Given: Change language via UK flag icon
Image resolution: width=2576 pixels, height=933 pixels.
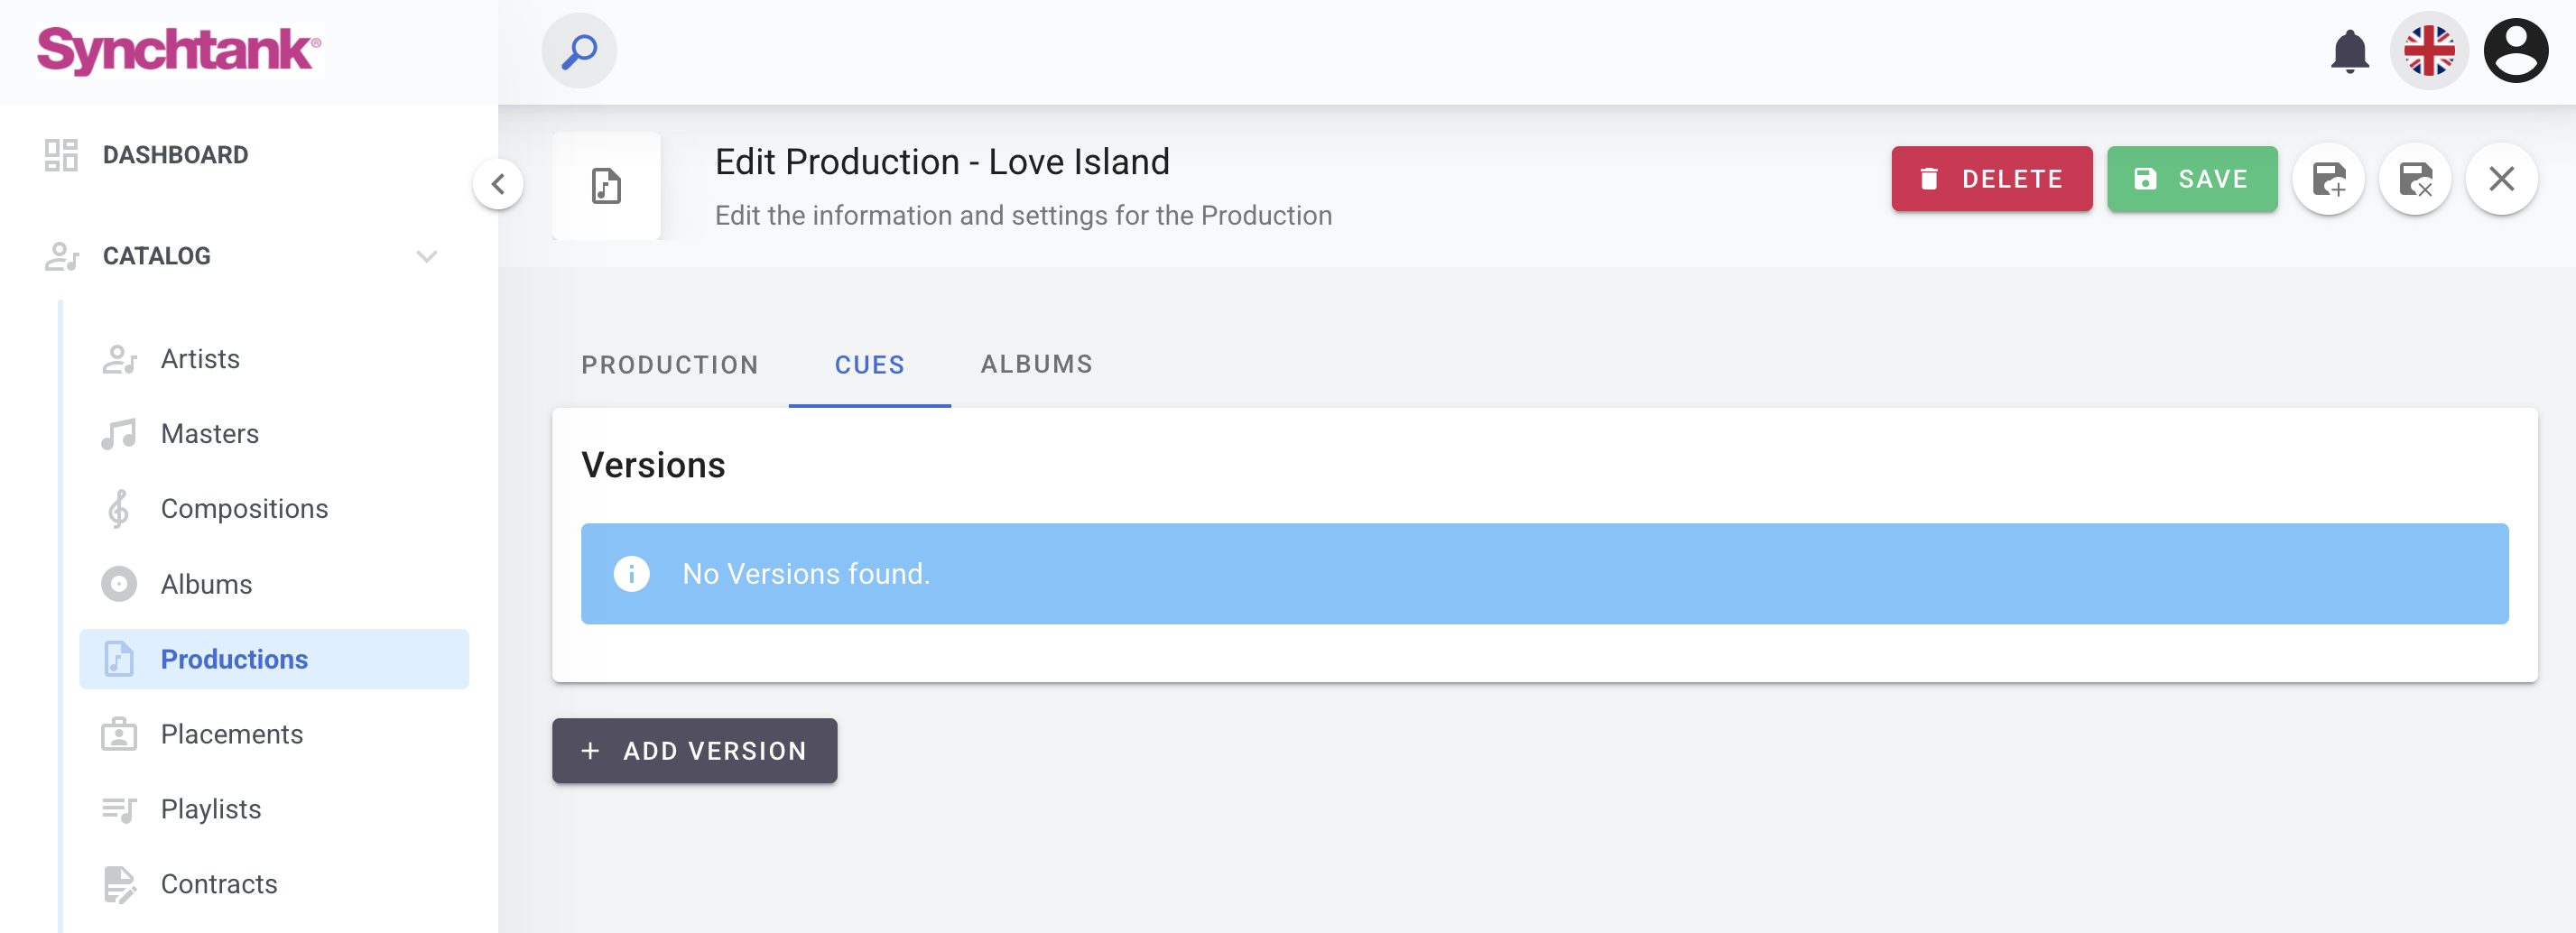Looking at the screenshot, I should coord(2429,51).
